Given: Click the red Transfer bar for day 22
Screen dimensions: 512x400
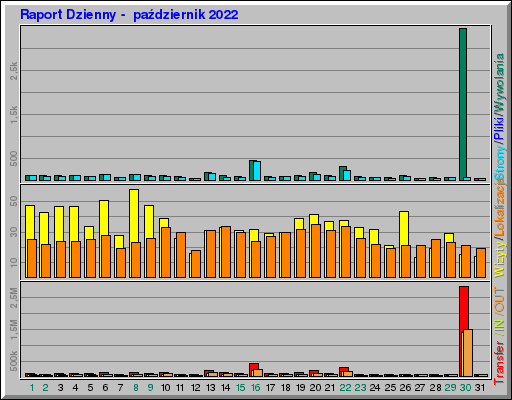Looking at the screenshot, I should [x=344, y=369].
